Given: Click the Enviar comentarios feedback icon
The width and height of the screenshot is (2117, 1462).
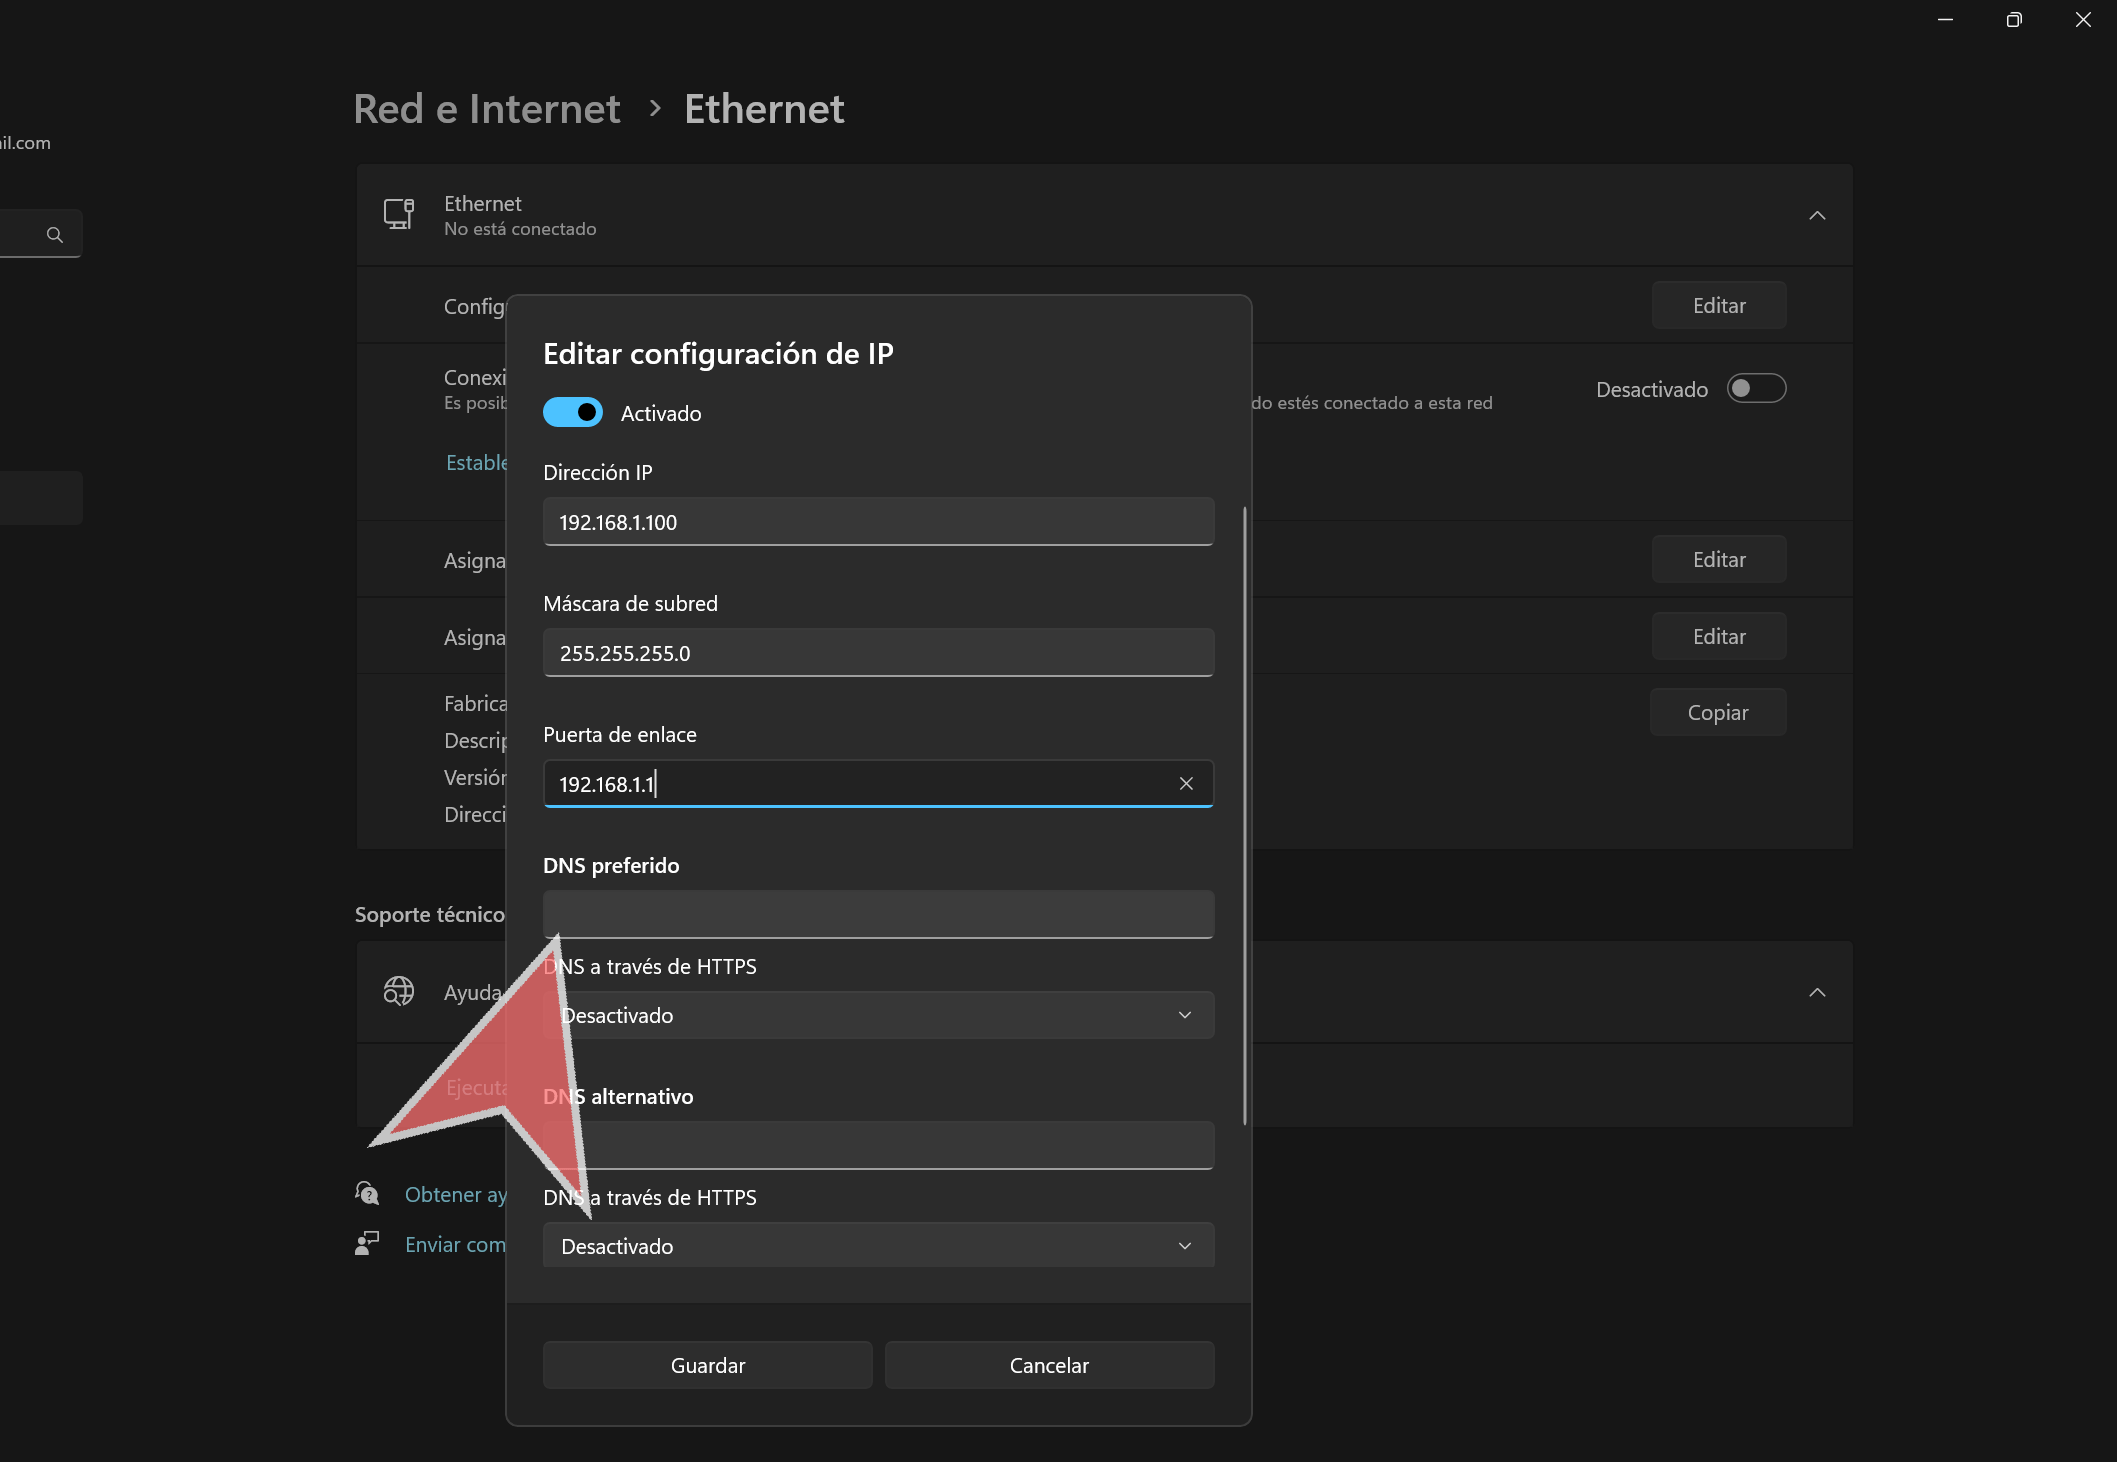Looking at the screenshot, I should [x=367, y=1243].
